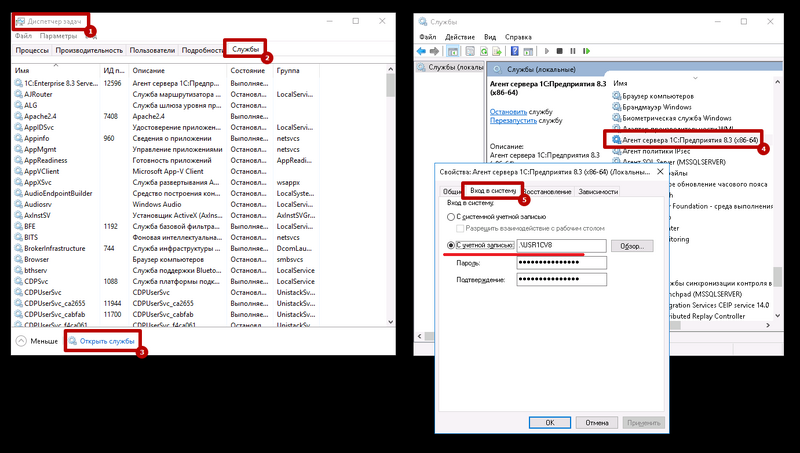Click the gear icon of Browser service row

pyautogui.click(x=19, y=259)
